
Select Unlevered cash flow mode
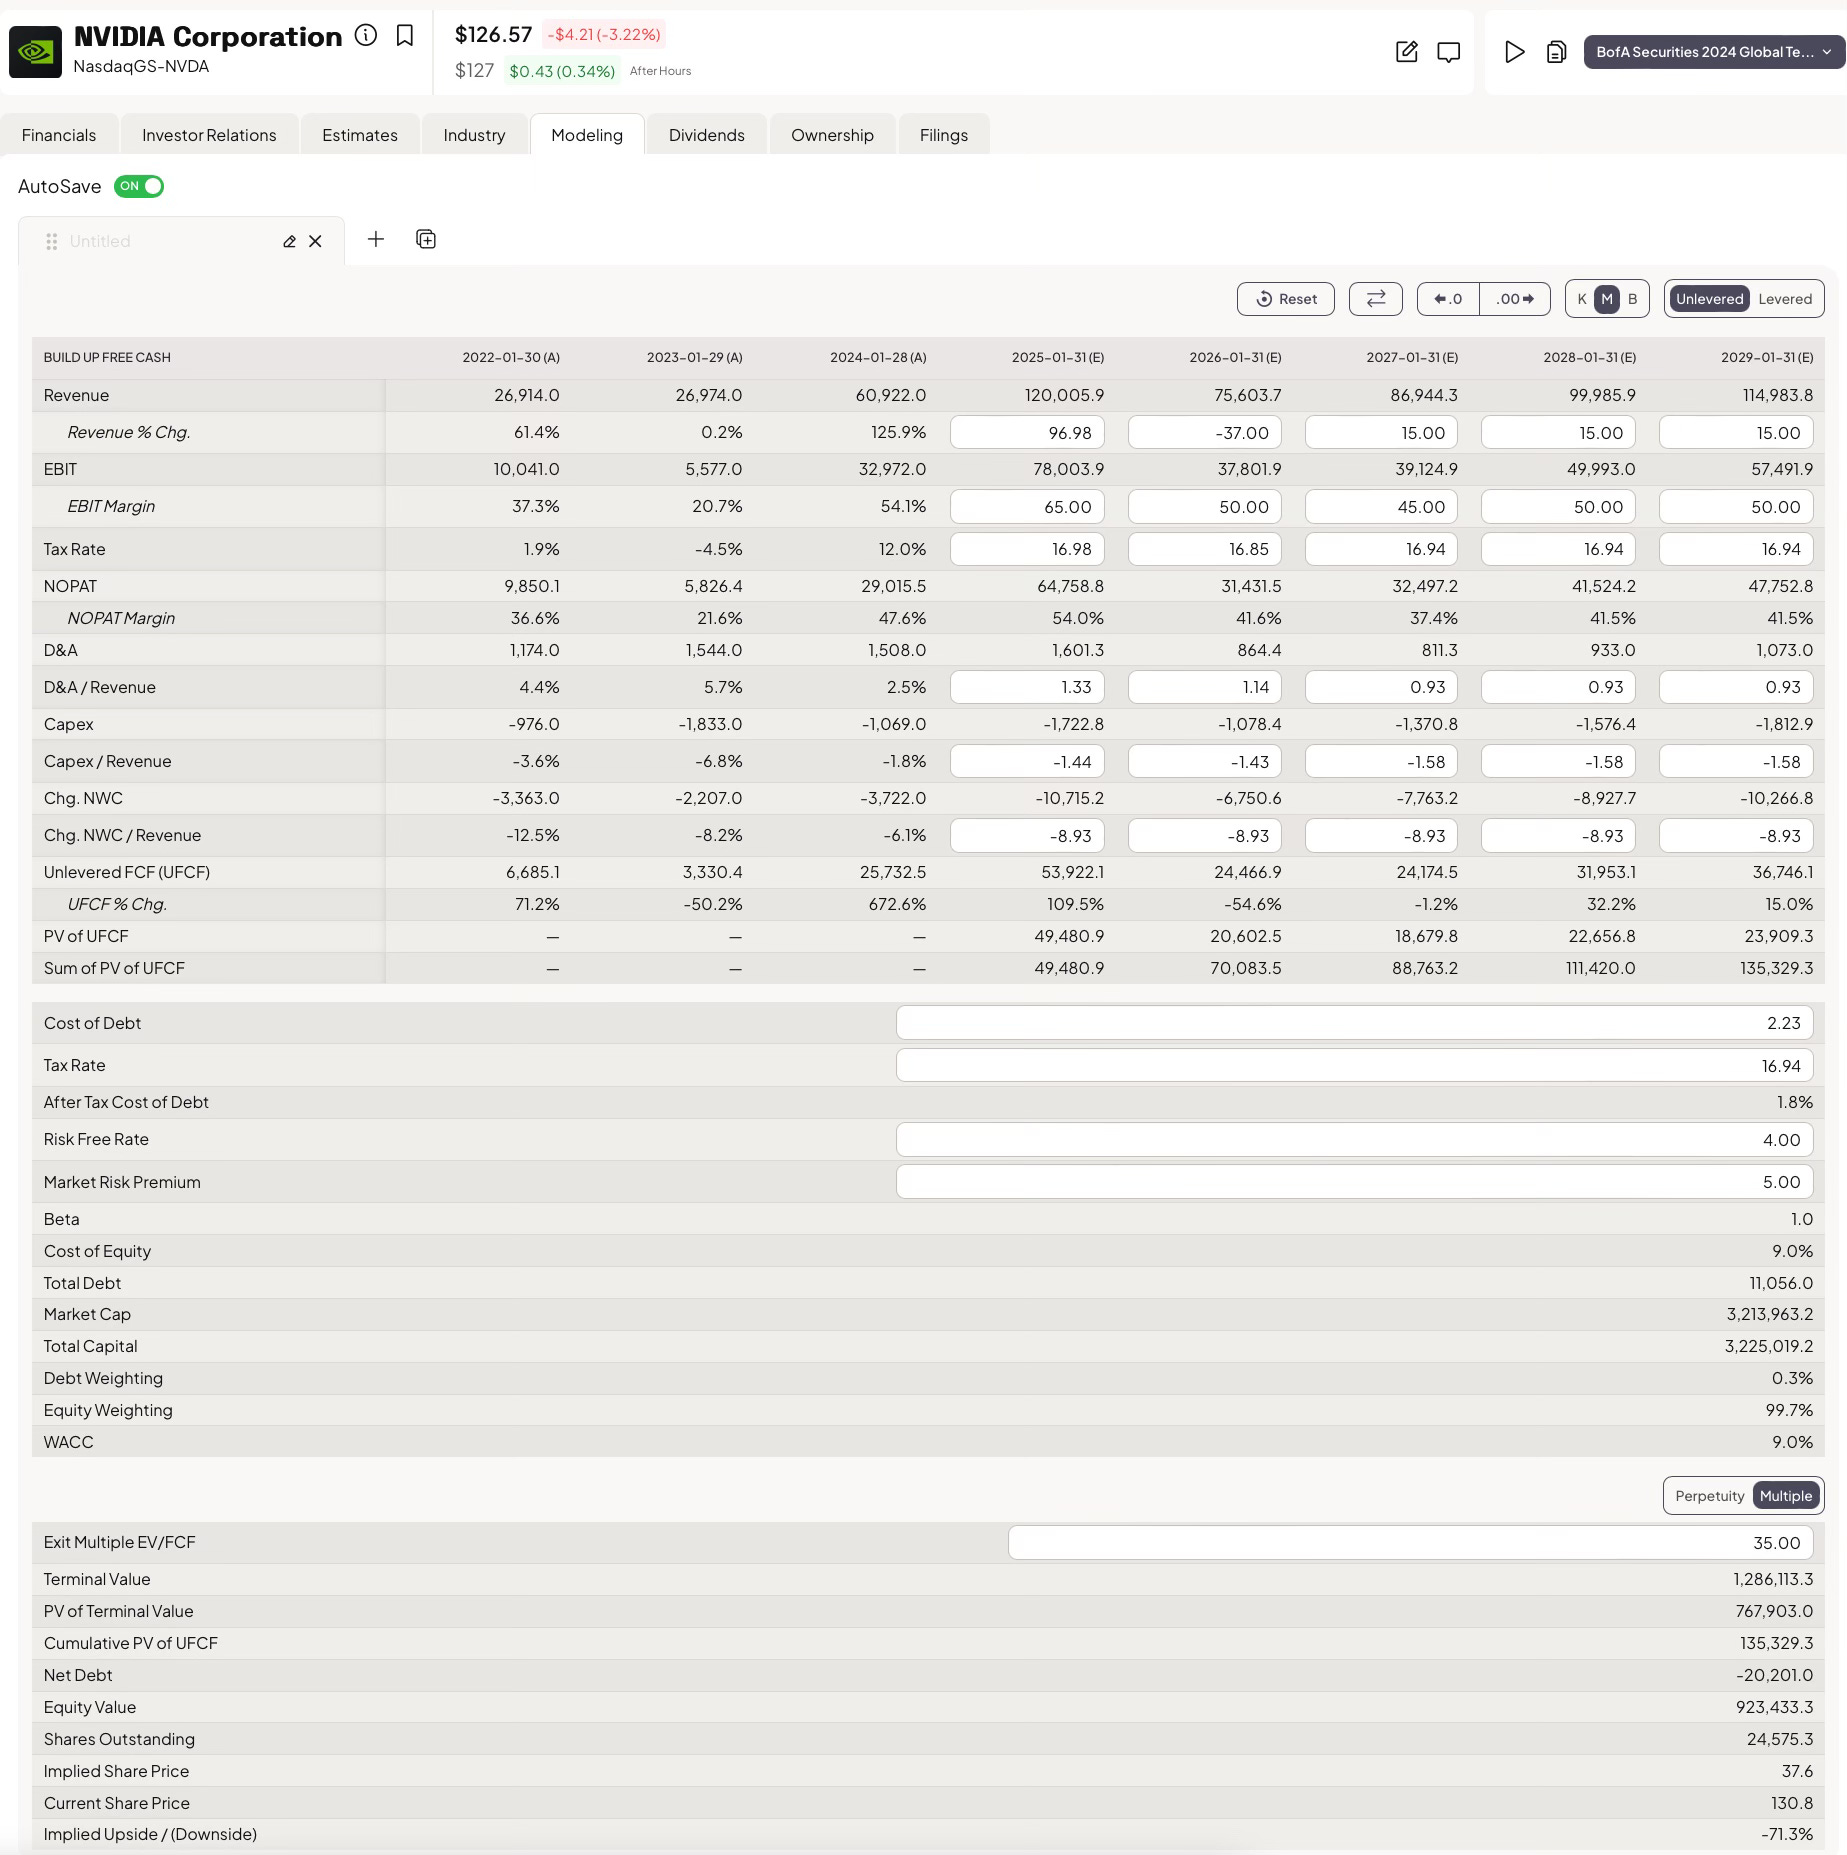pyautogui.click(x=1710, y=298)
